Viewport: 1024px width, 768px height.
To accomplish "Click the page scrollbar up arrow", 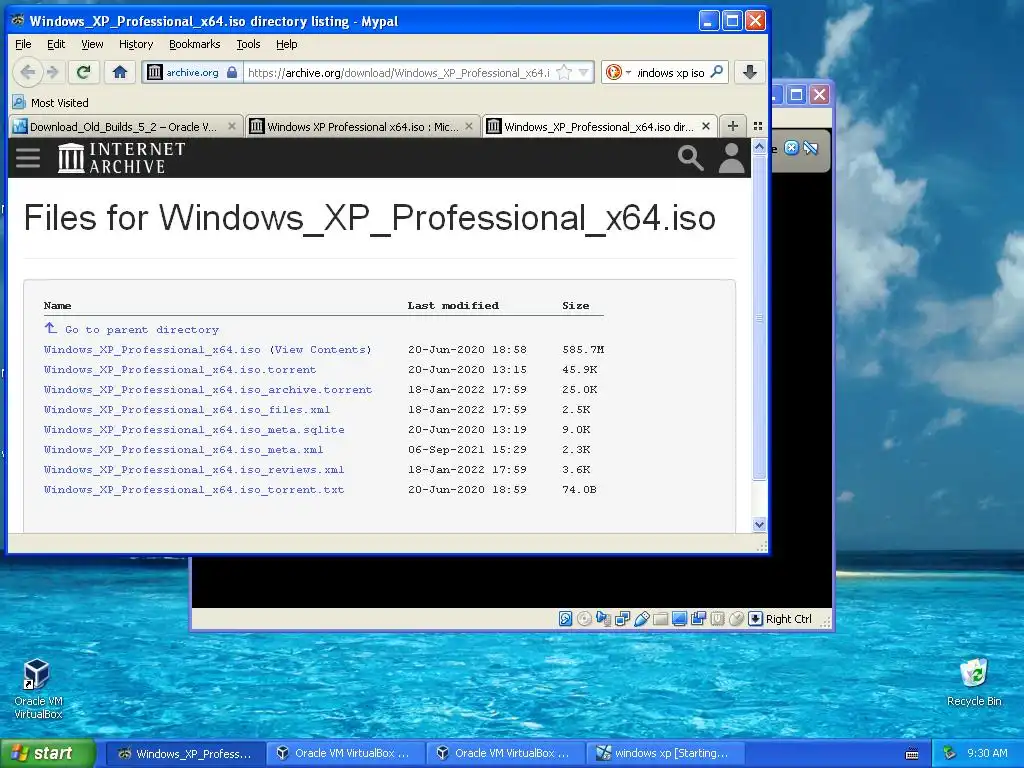I will (758, 148).
